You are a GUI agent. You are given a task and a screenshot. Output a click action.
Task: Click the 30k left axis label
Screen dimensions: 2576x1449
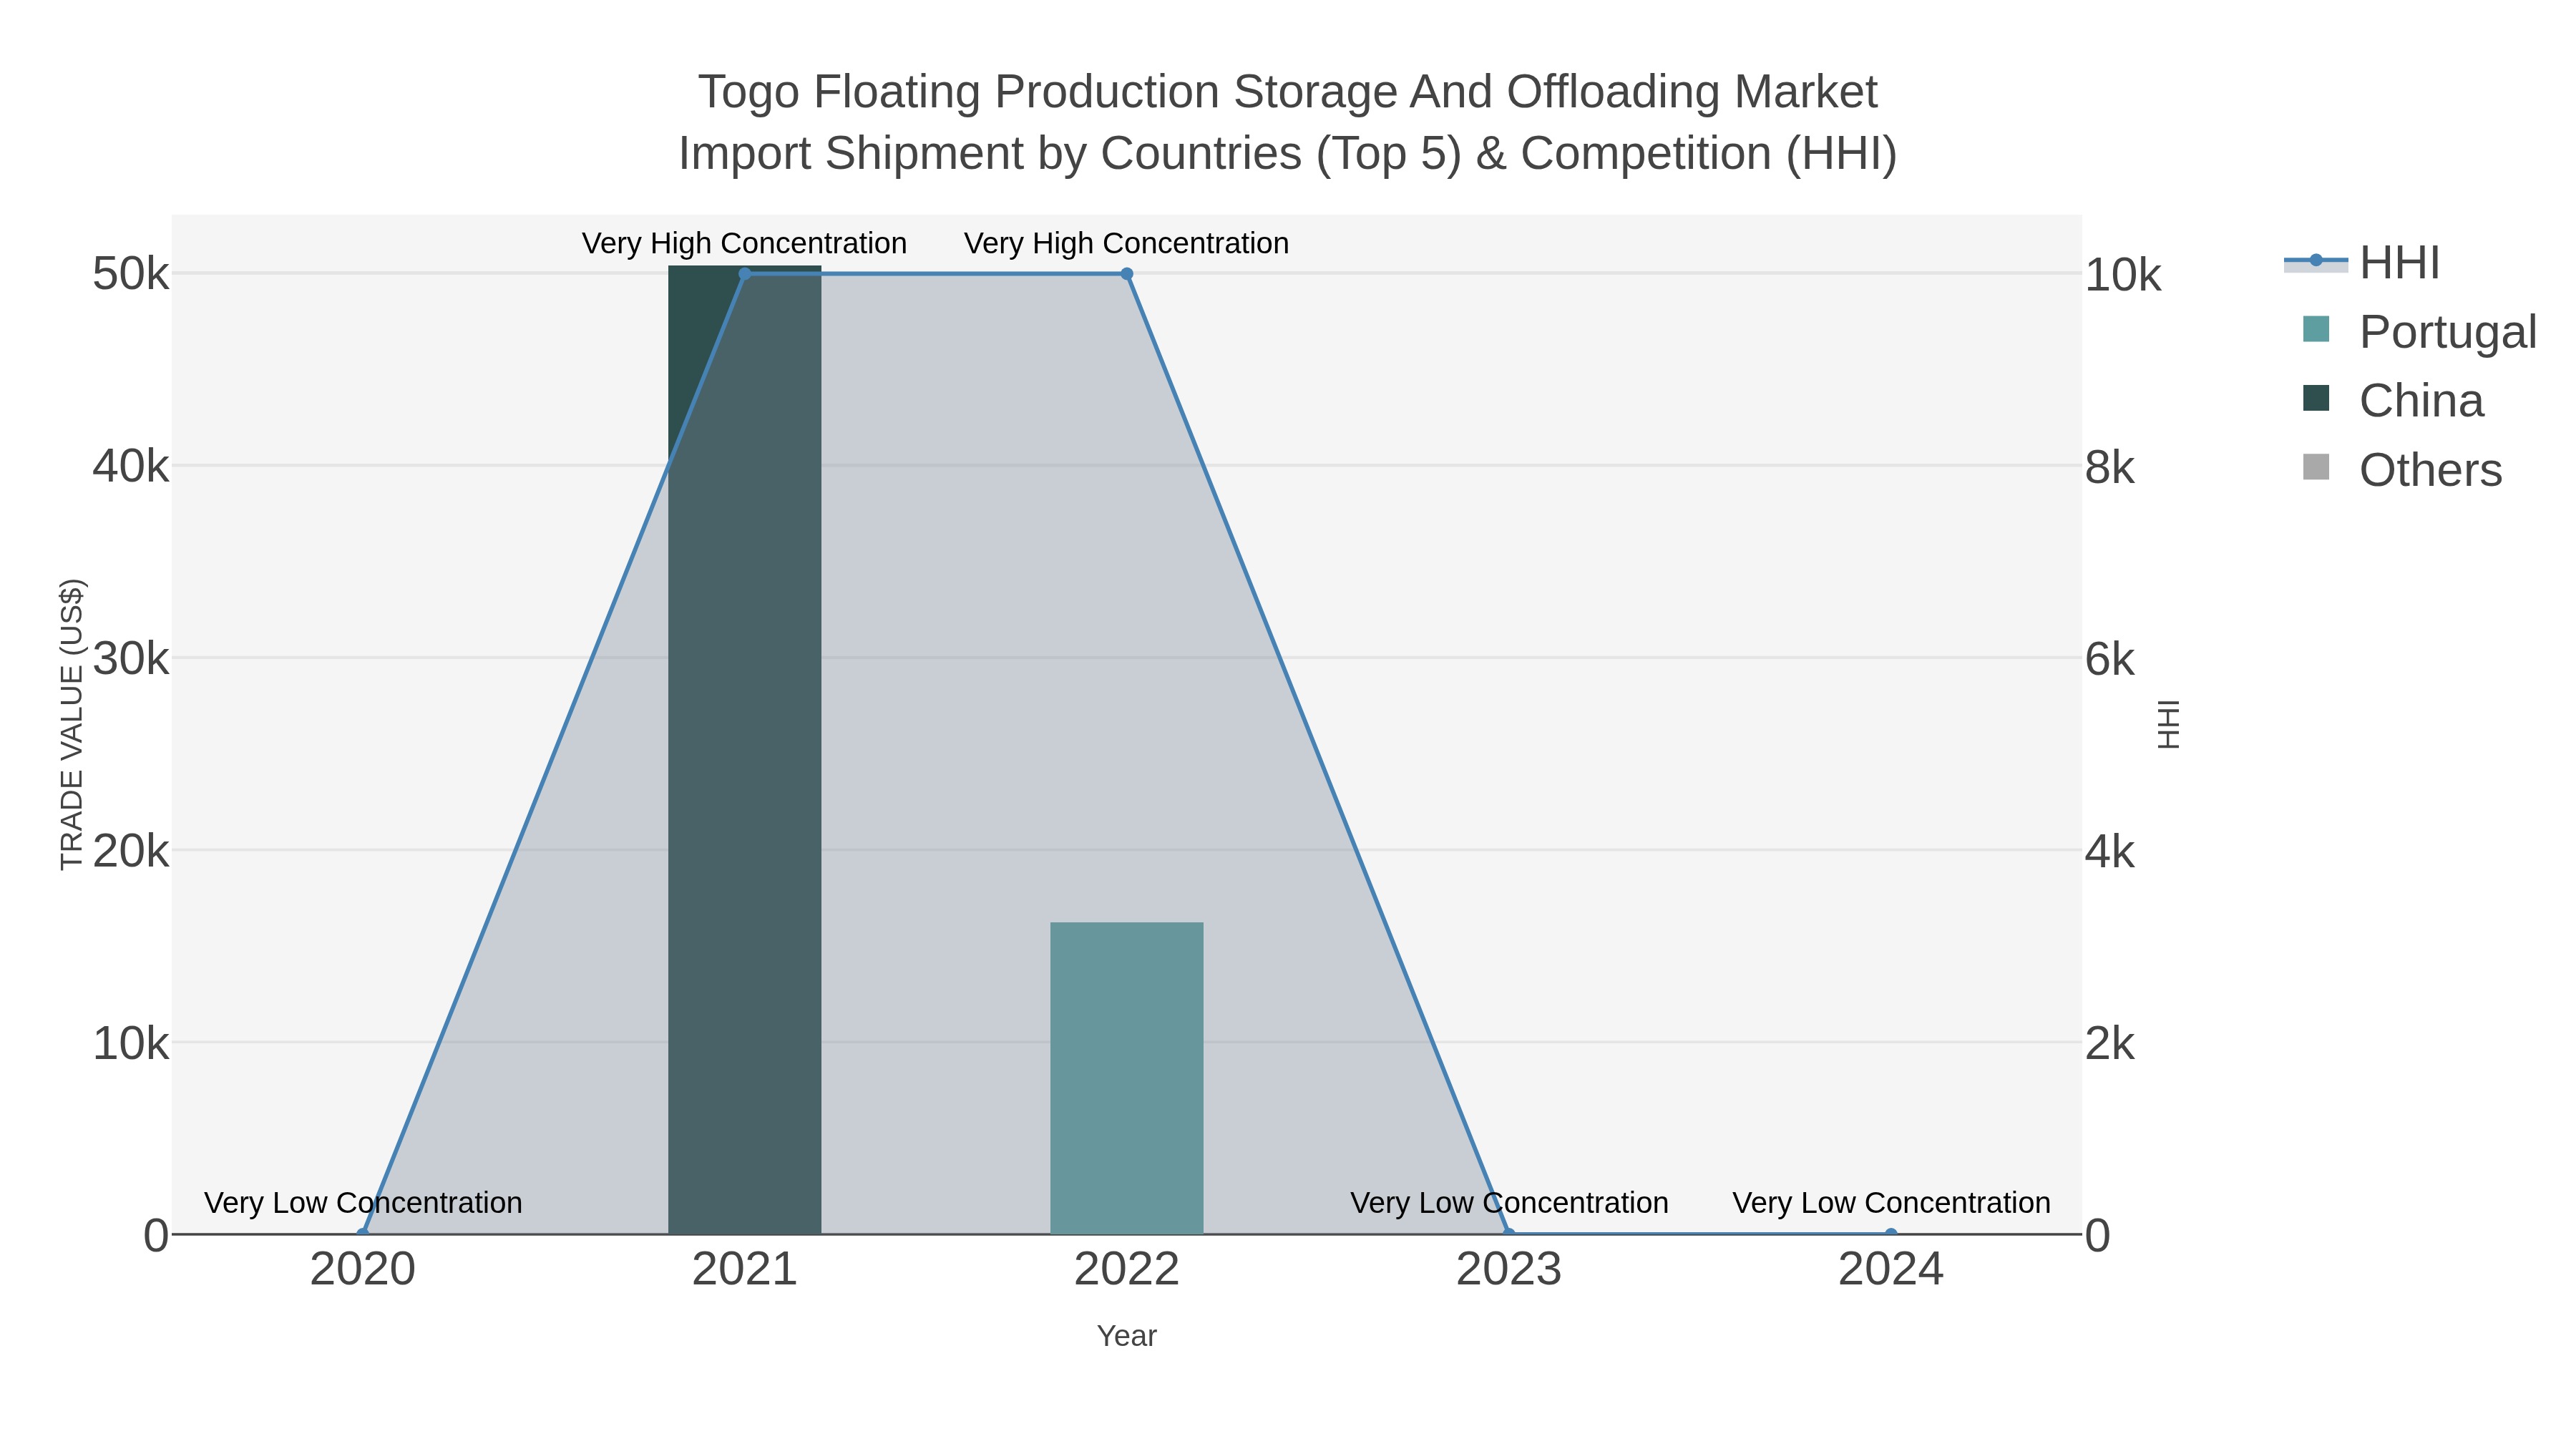(131, 659)
